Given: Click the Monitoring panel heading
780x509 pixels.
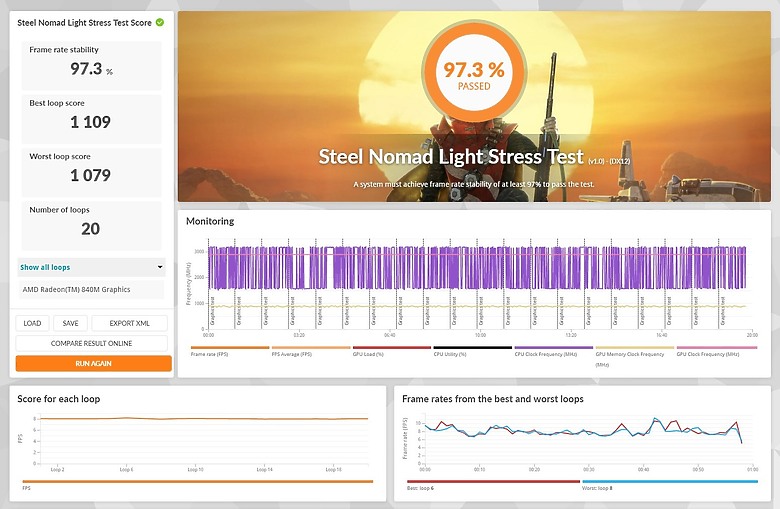Looking at the screenshot, I should click(210, 221).
